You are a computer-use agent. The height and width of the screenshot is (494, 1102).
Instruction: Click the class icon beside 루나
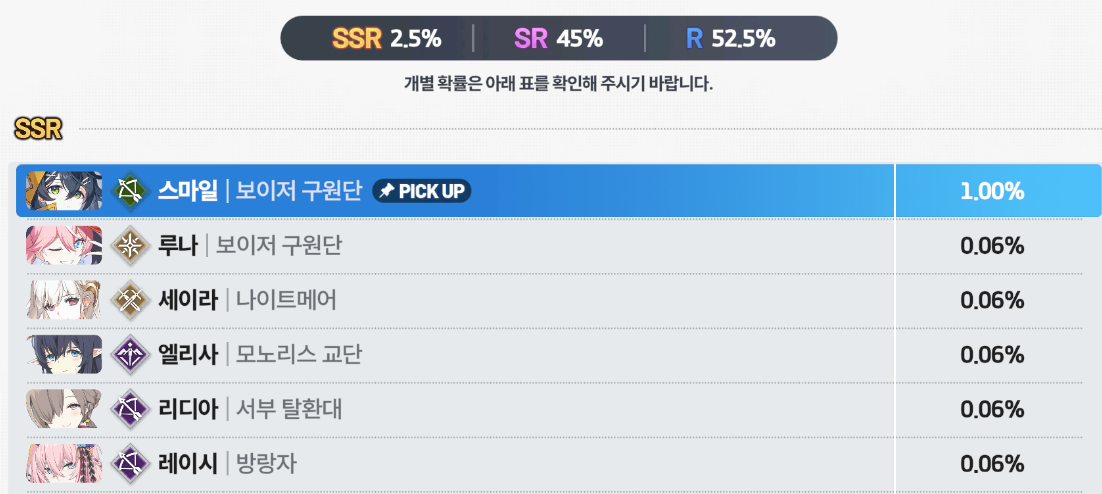point(129,245)
